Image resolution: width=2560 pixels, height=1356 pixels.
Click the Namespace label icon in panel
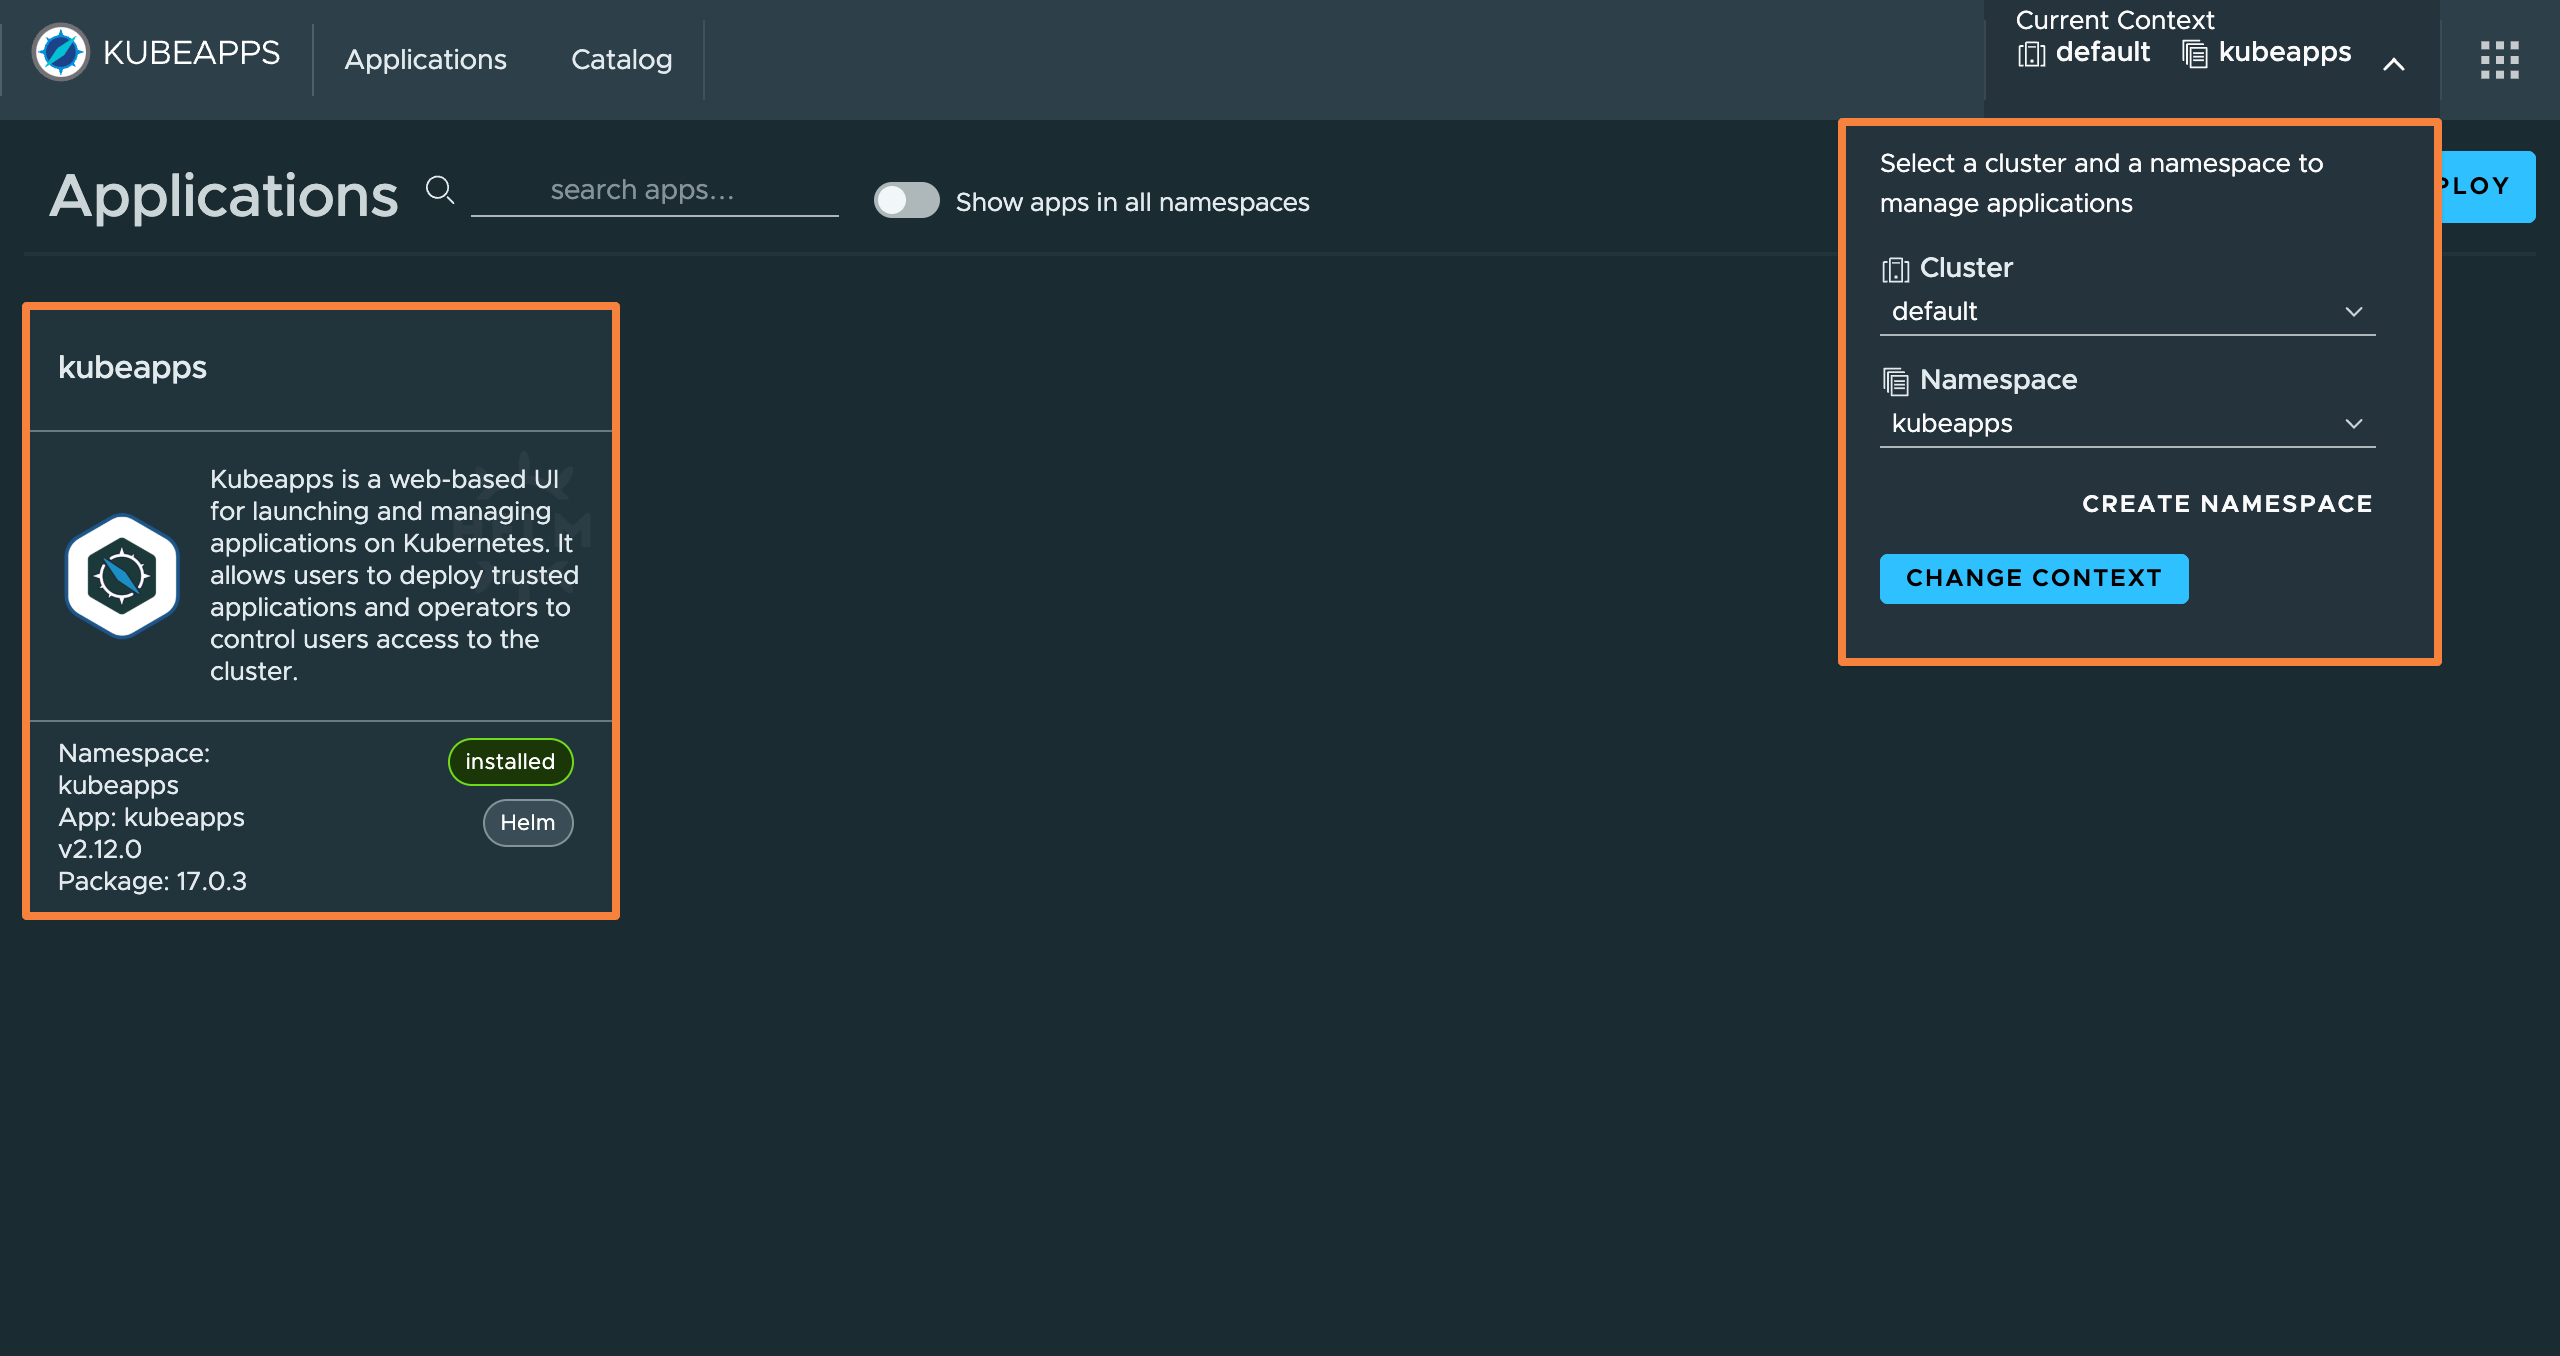point(1895,381)
